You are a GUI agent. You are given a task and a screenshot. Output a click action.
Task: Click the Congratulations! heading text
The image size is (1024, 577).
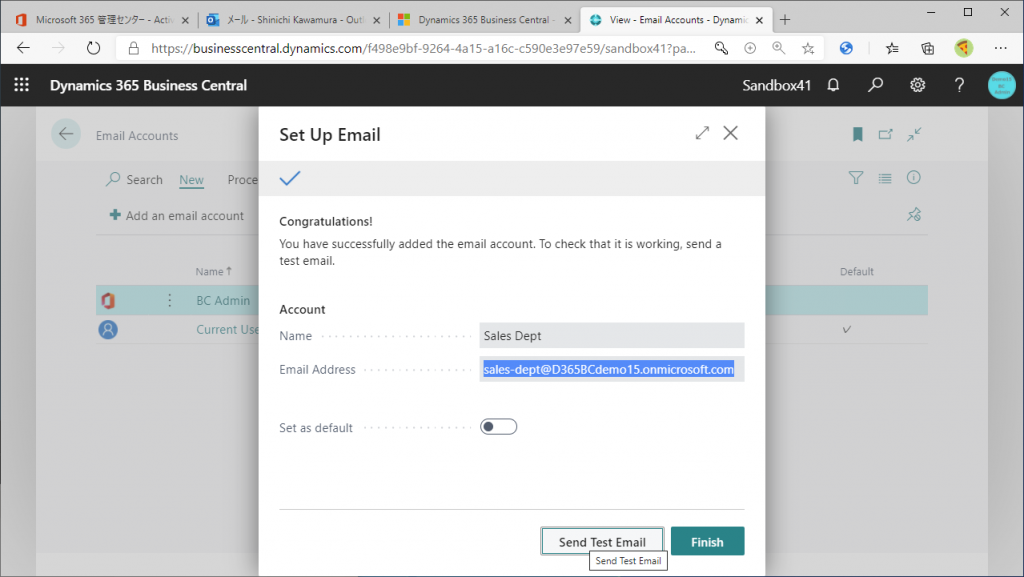point(326,221)
